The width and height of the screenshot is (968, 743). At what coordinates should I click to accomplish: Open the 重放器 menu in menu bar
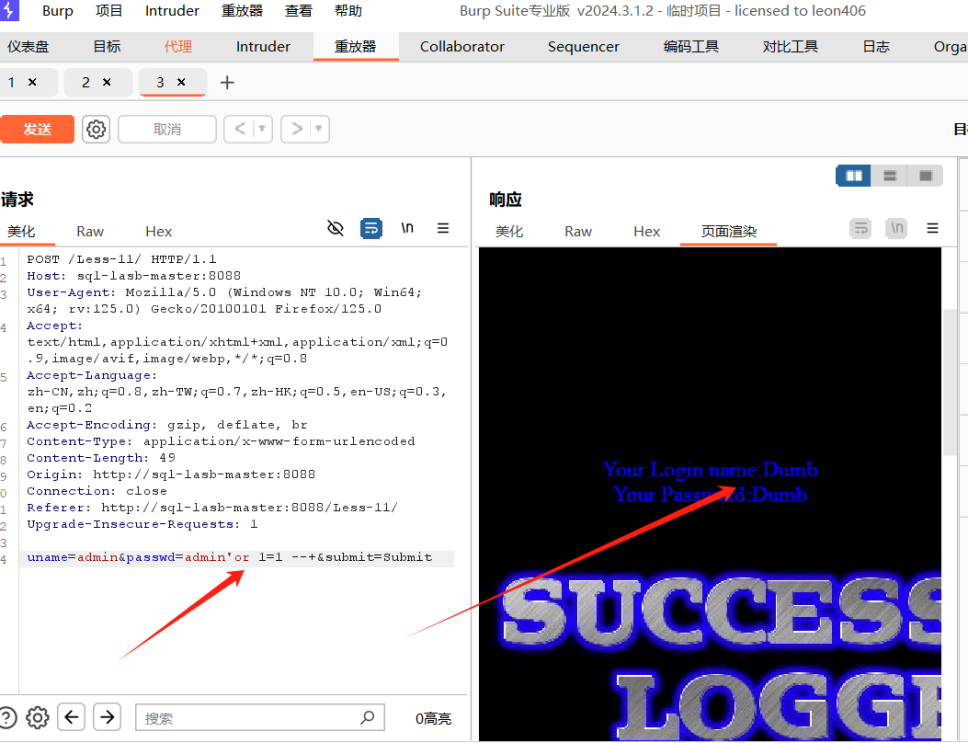click(242, 11)
